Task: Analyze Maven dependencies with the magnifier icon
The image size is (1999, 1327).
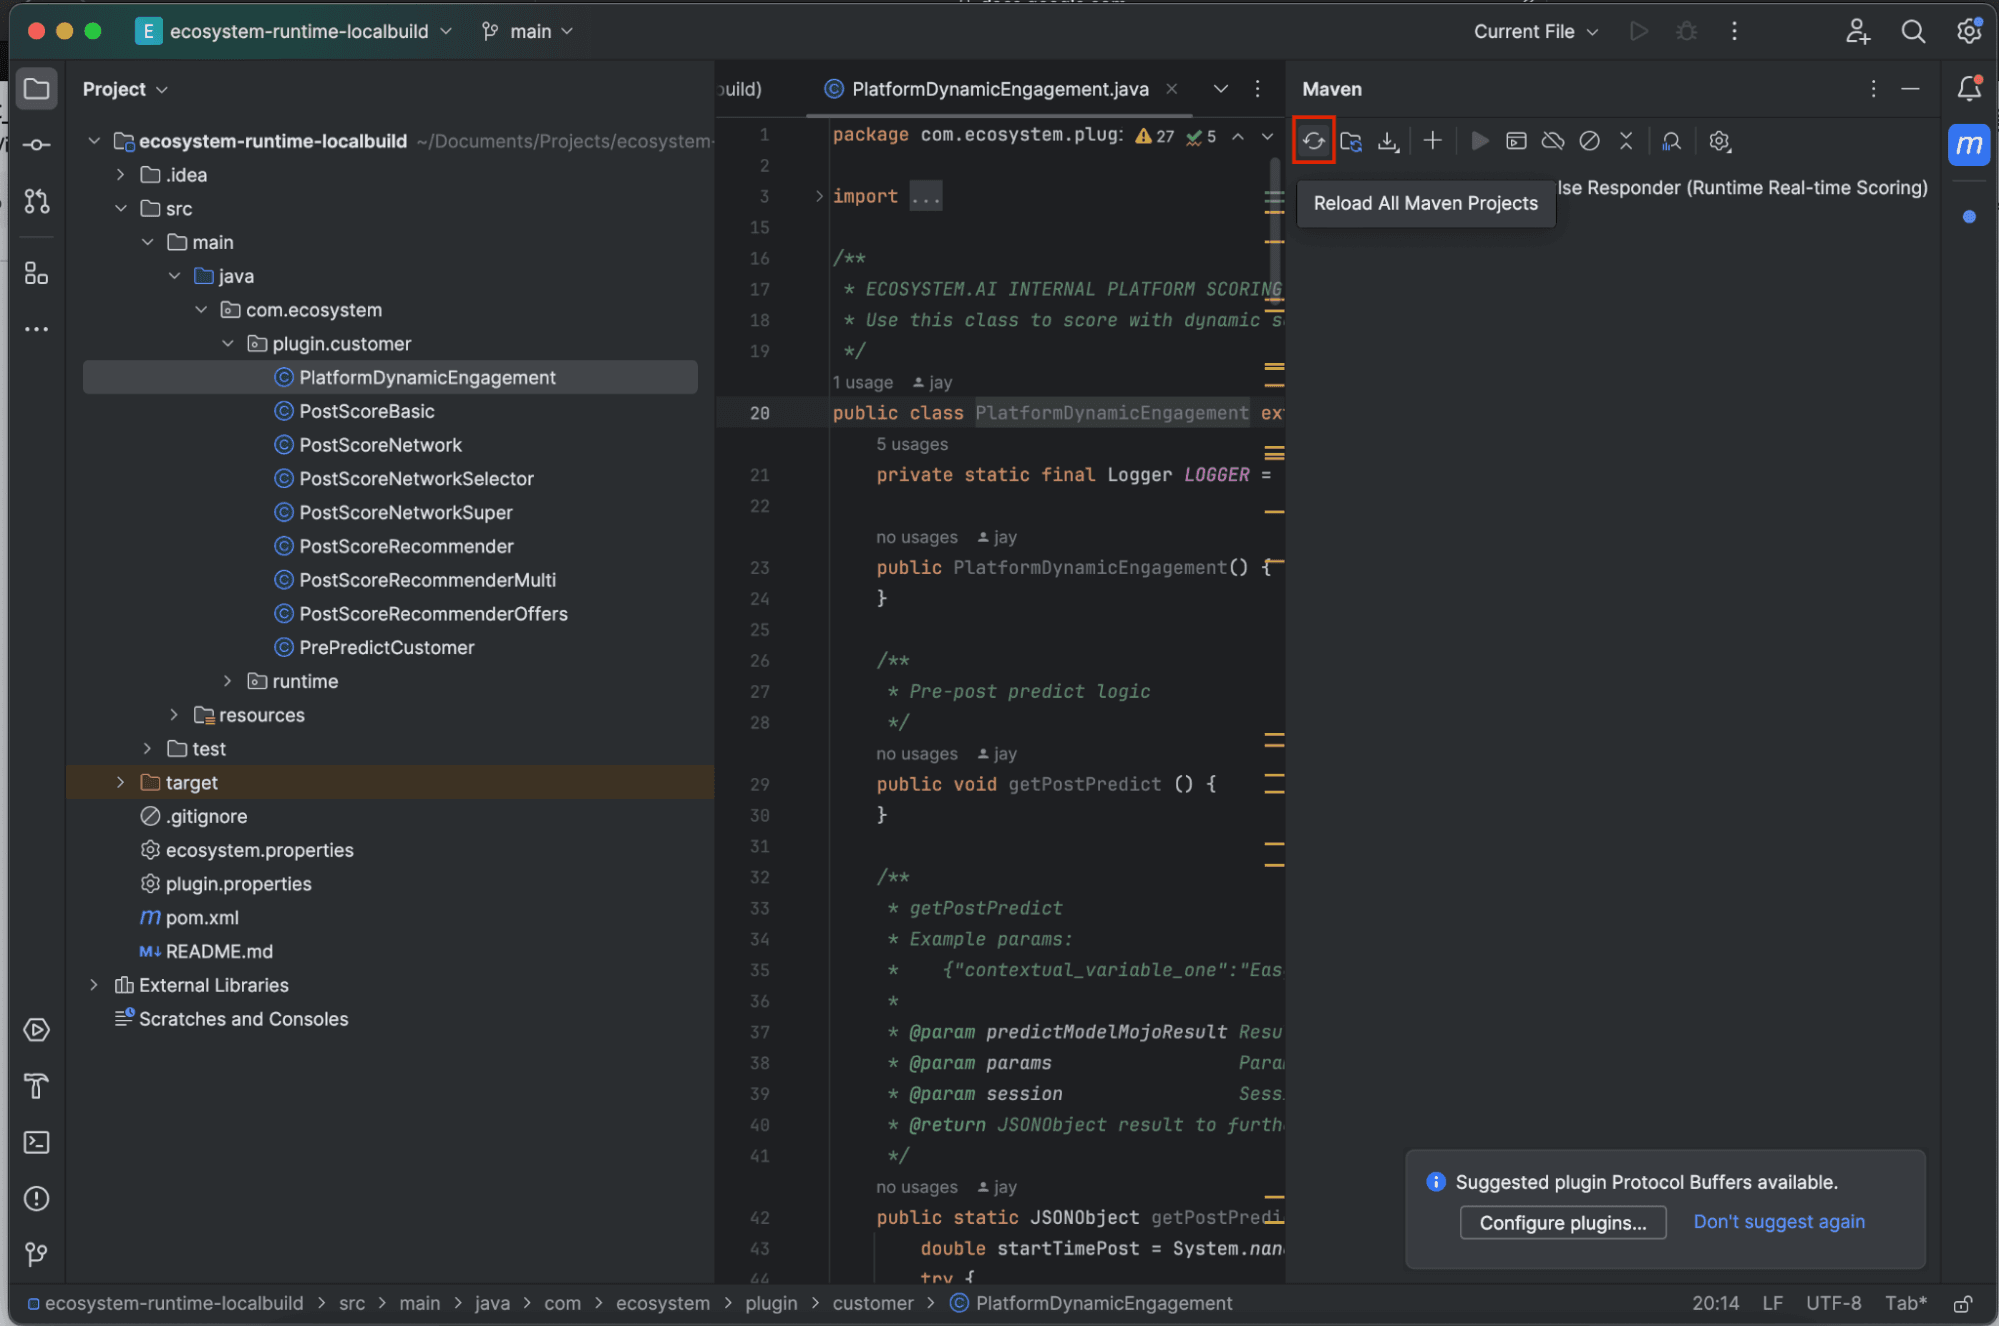Action: [1671, 141]
